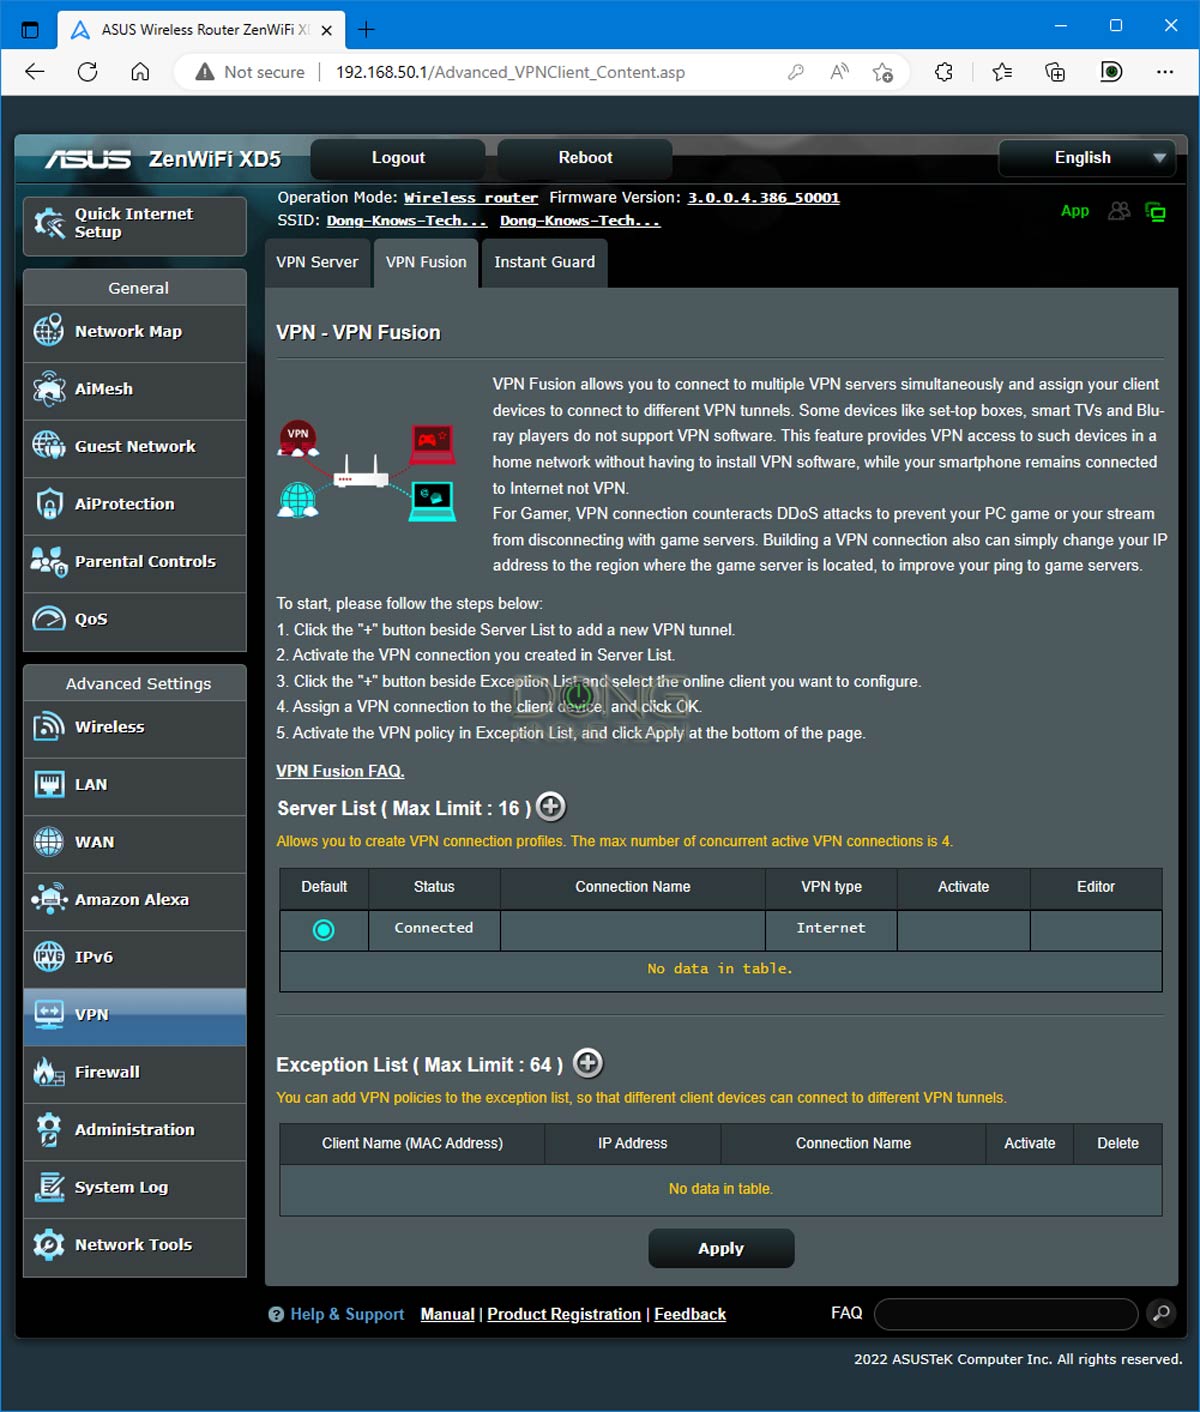This screenshot has height=1412, width=1200.
Task: Open the English language dropdown
Action: (x=1085, y=158)
